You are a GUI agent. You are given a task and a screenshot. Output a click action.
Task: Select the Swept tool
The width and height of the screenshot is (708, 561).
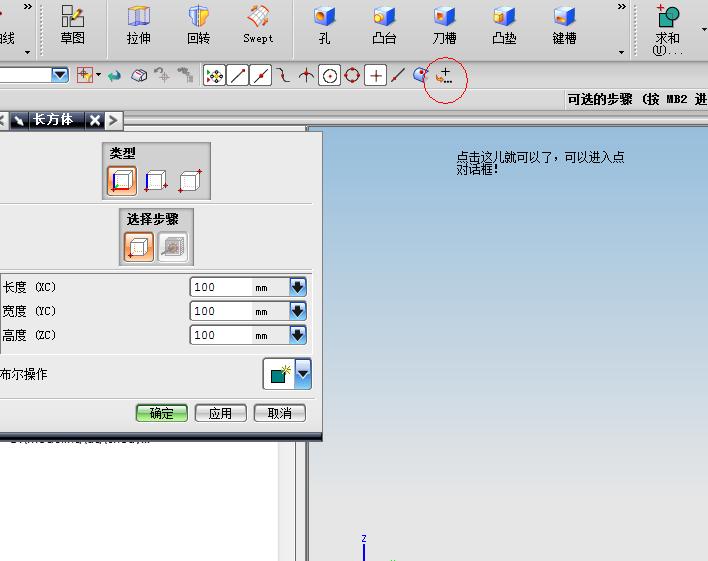258,25
